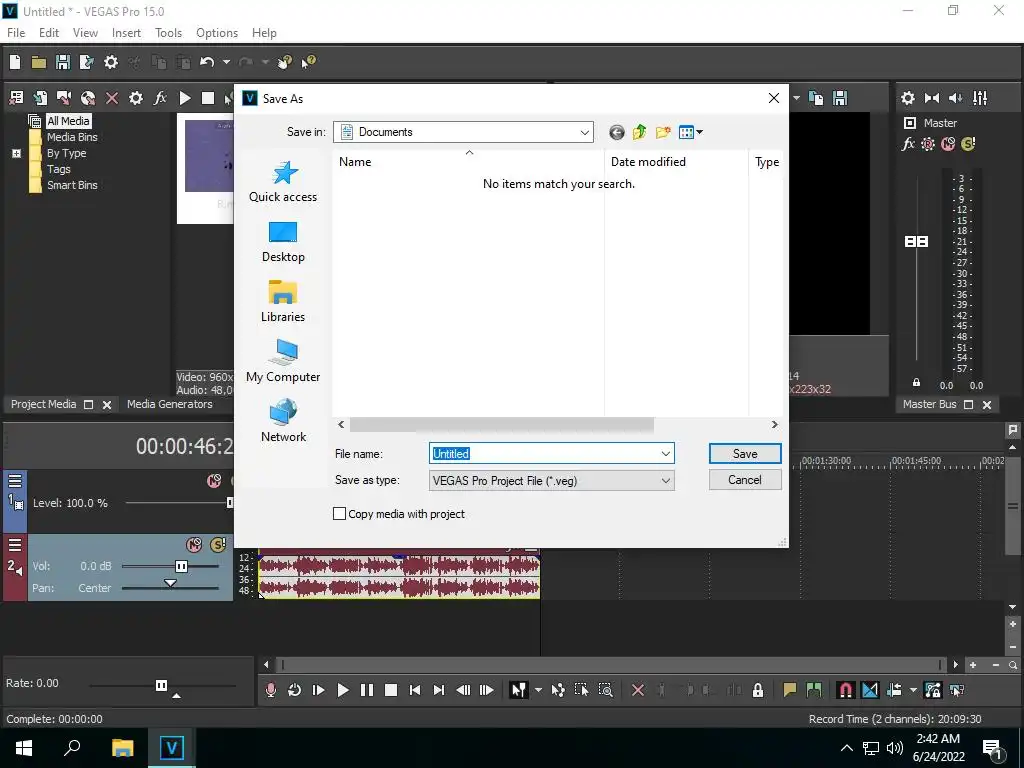Open the Insert menu

click(x=126, y=33)
